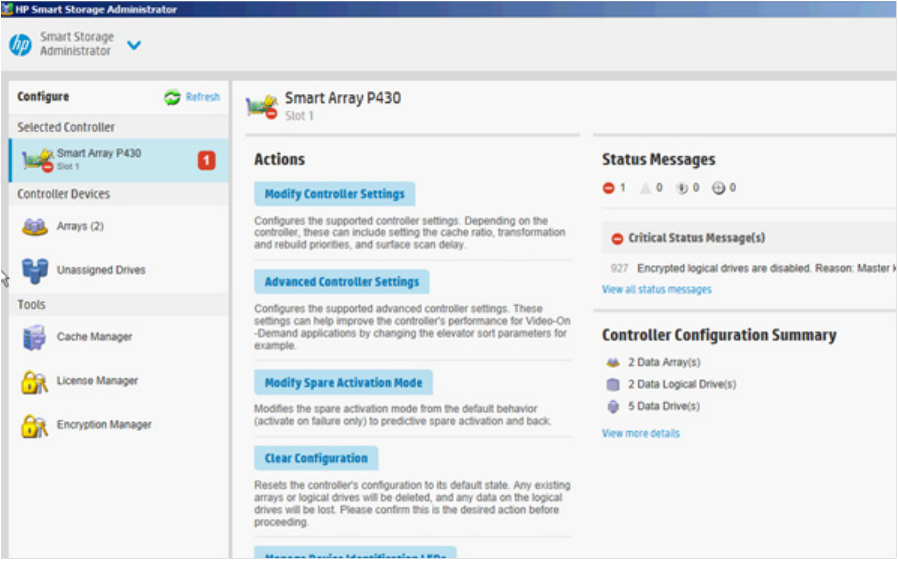Viewport: 898px width, 561px height.
Task: Click the warning triangle status count icon
Action: pos(645,188)
